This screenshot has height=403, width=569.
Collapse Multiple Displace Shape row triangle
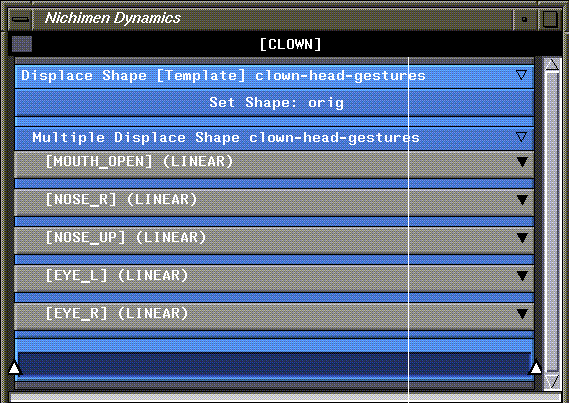tap(521, 137)
